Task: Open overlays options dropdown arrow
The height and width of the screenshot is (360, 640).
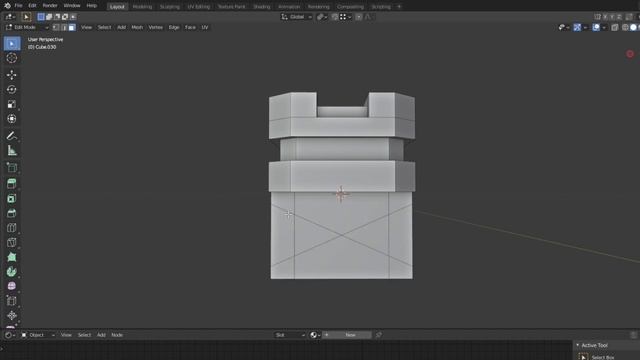Action: 604,27
